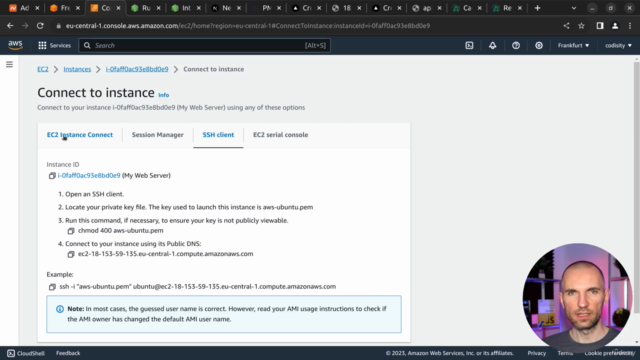Viewport: 640px width, 360px height.
Task: Reload the page
Action: pos(40,26)
